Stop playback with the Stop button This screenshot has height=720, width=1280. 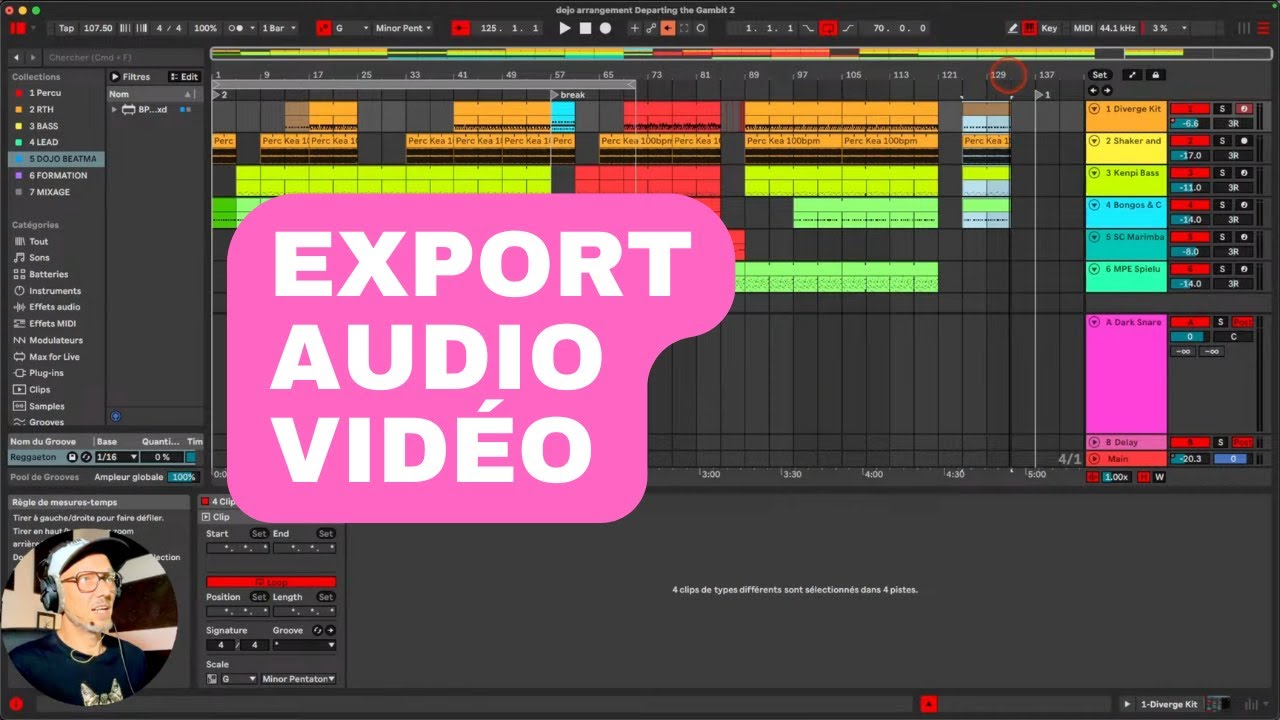(x=585, y=28)
